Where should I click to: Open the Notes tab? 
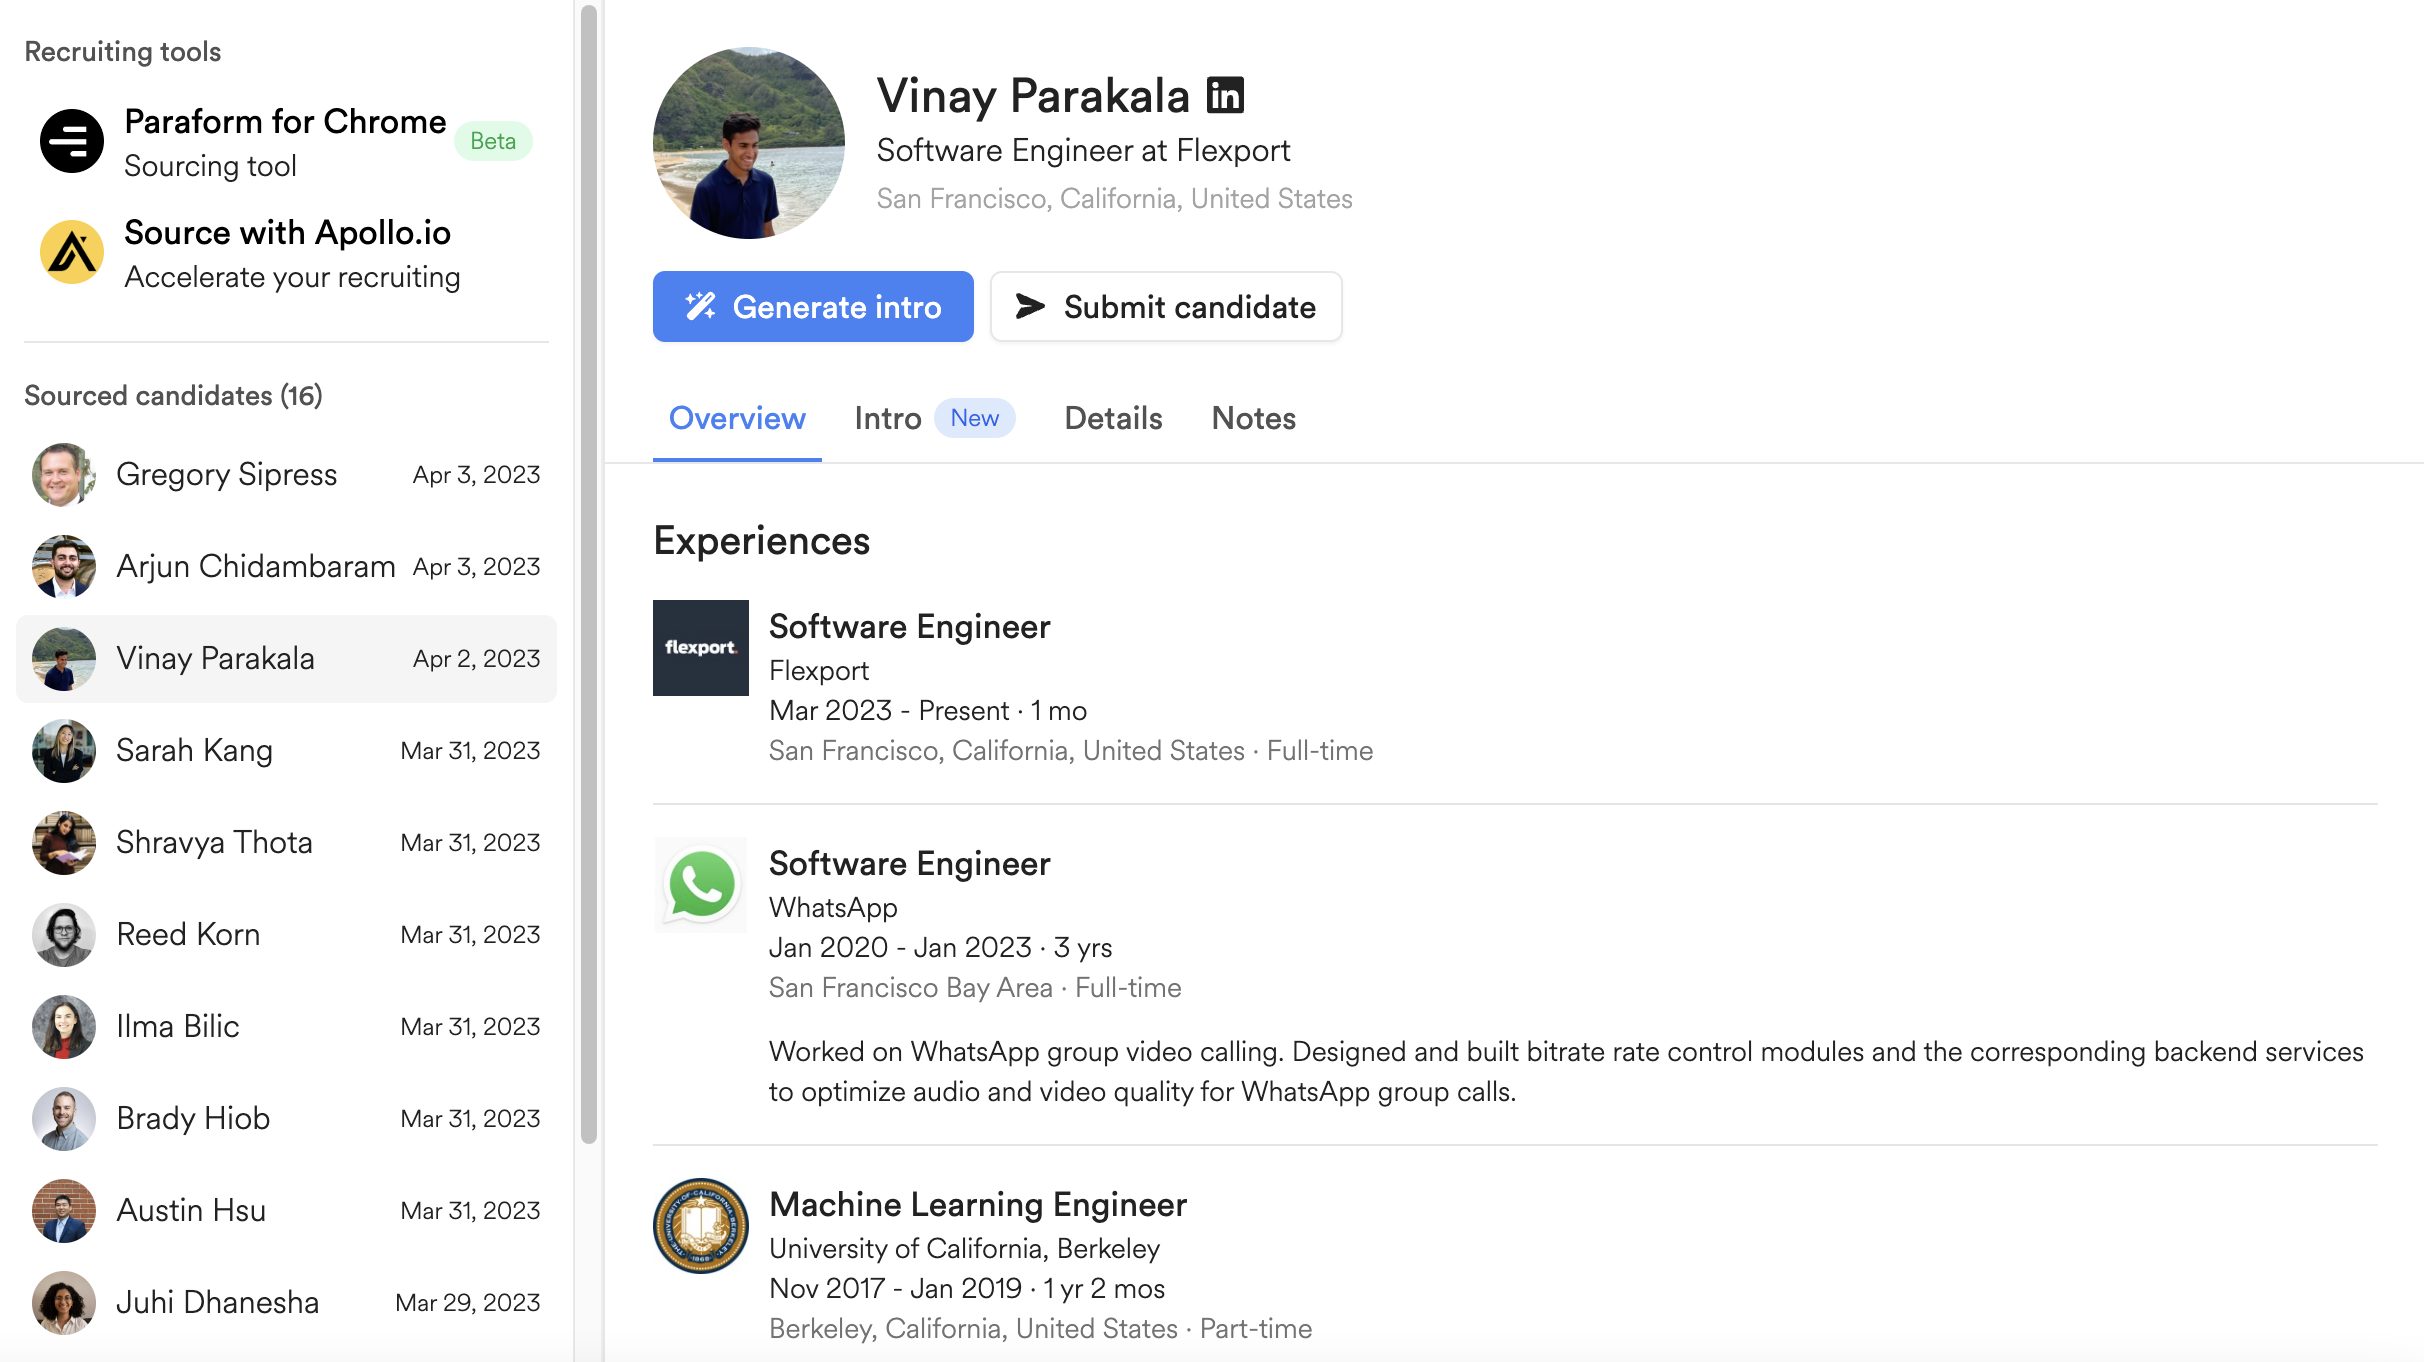[1253, 418]
